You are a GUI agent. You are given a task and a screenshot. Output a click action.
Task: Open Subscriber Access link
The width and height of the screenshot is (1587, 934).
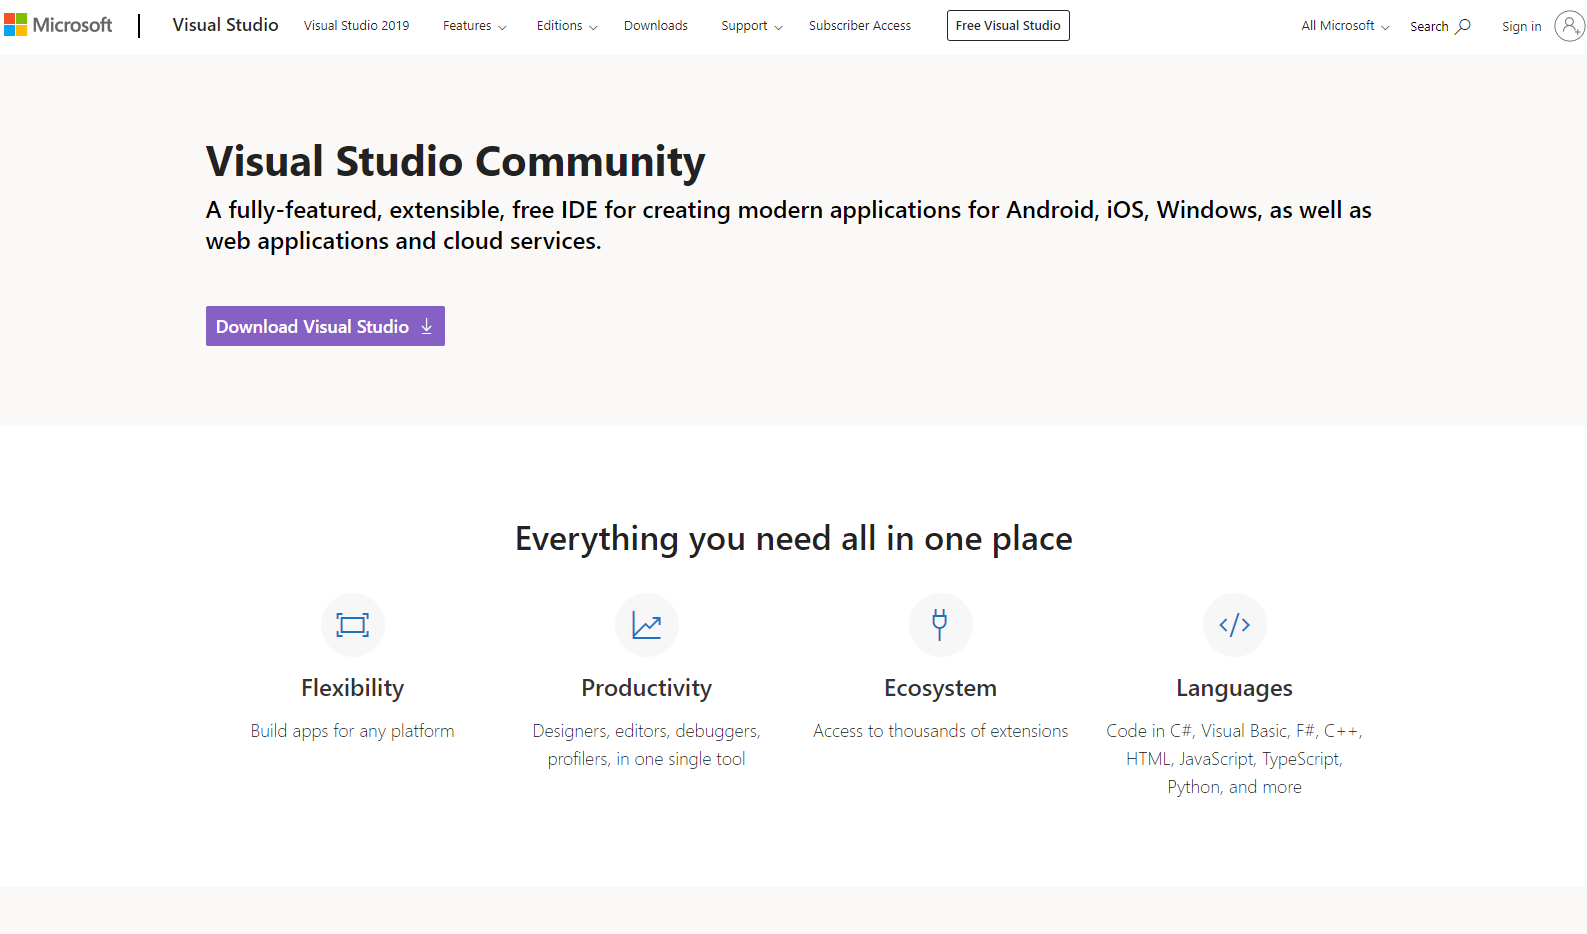(860, 26)
